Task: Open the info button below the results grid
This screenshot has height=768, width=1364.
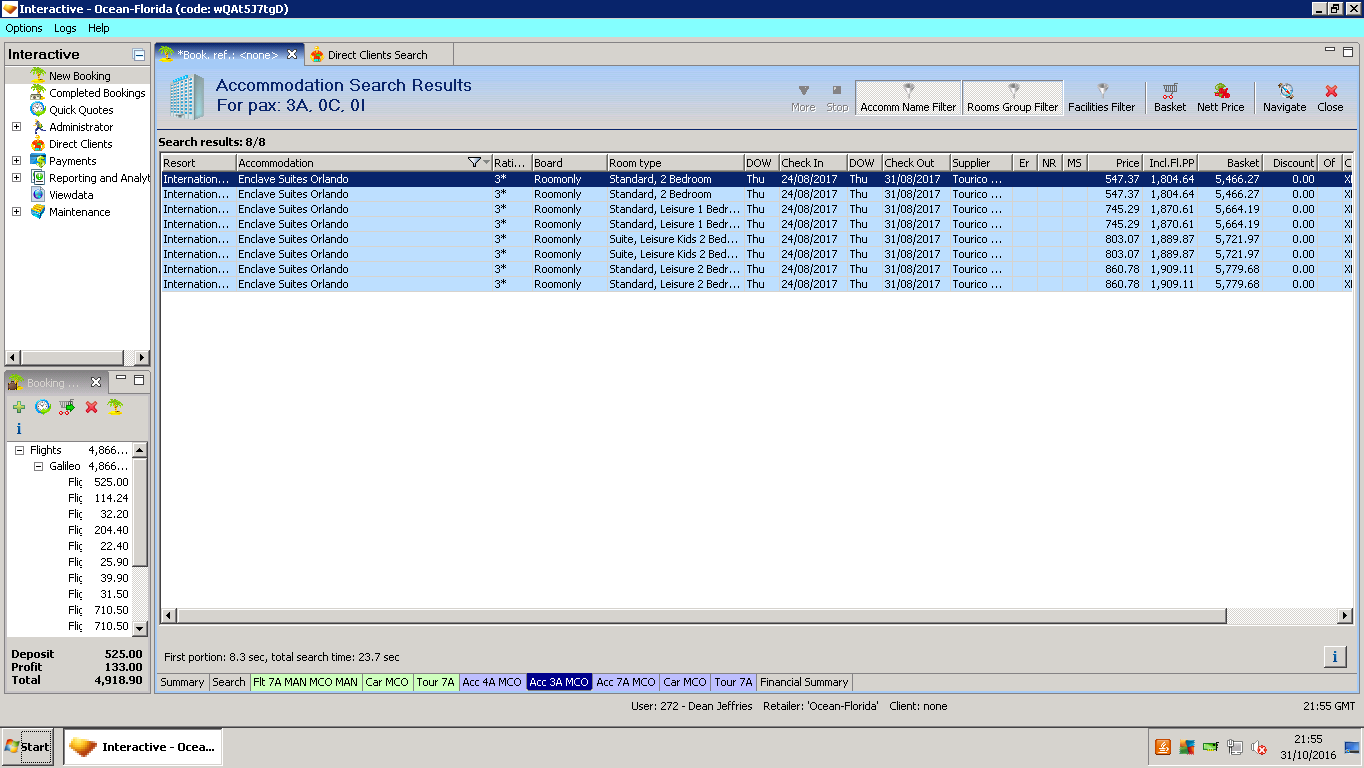Action: [1334, 656]
